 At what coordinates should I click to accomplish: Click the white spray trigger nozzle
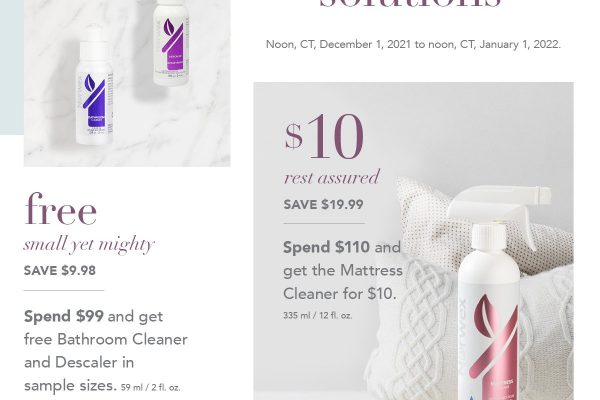coord(501,207)
